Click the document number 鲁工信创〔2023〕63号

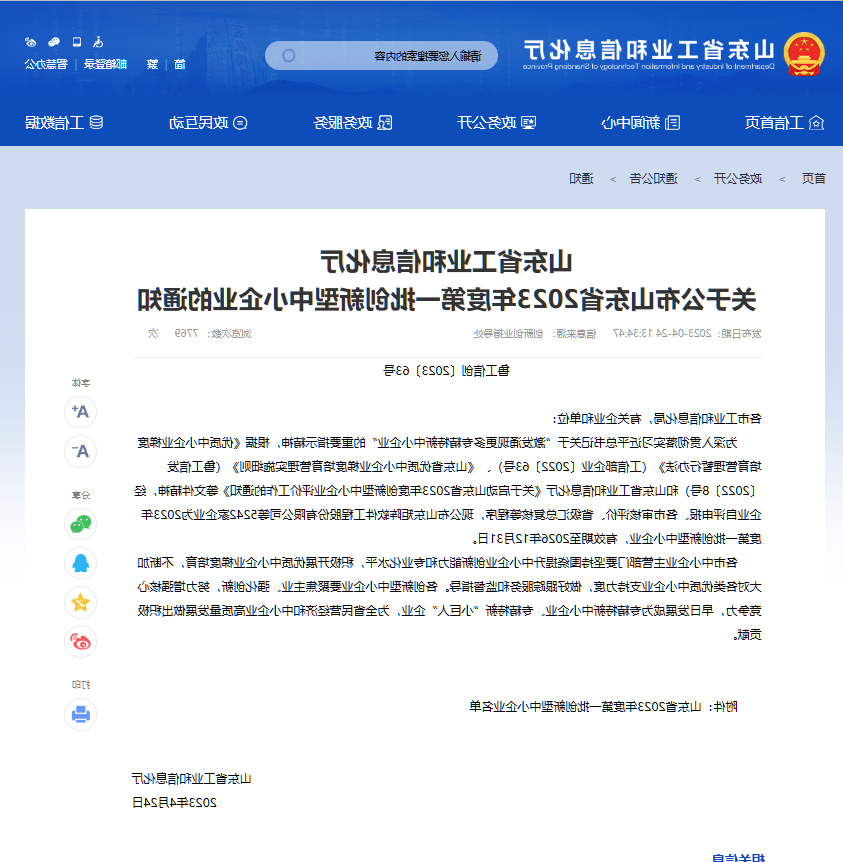point(447,371)
